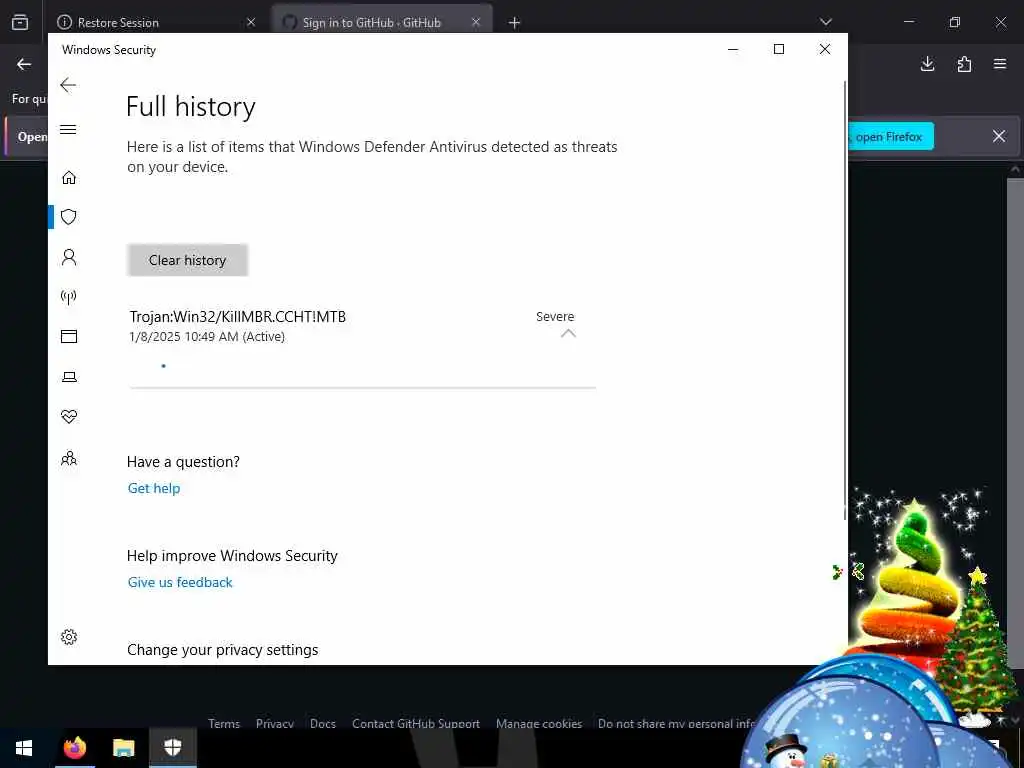This screenshot has height=768, width=1024.
Task: Clear the threat history
Action: [187, 260]
